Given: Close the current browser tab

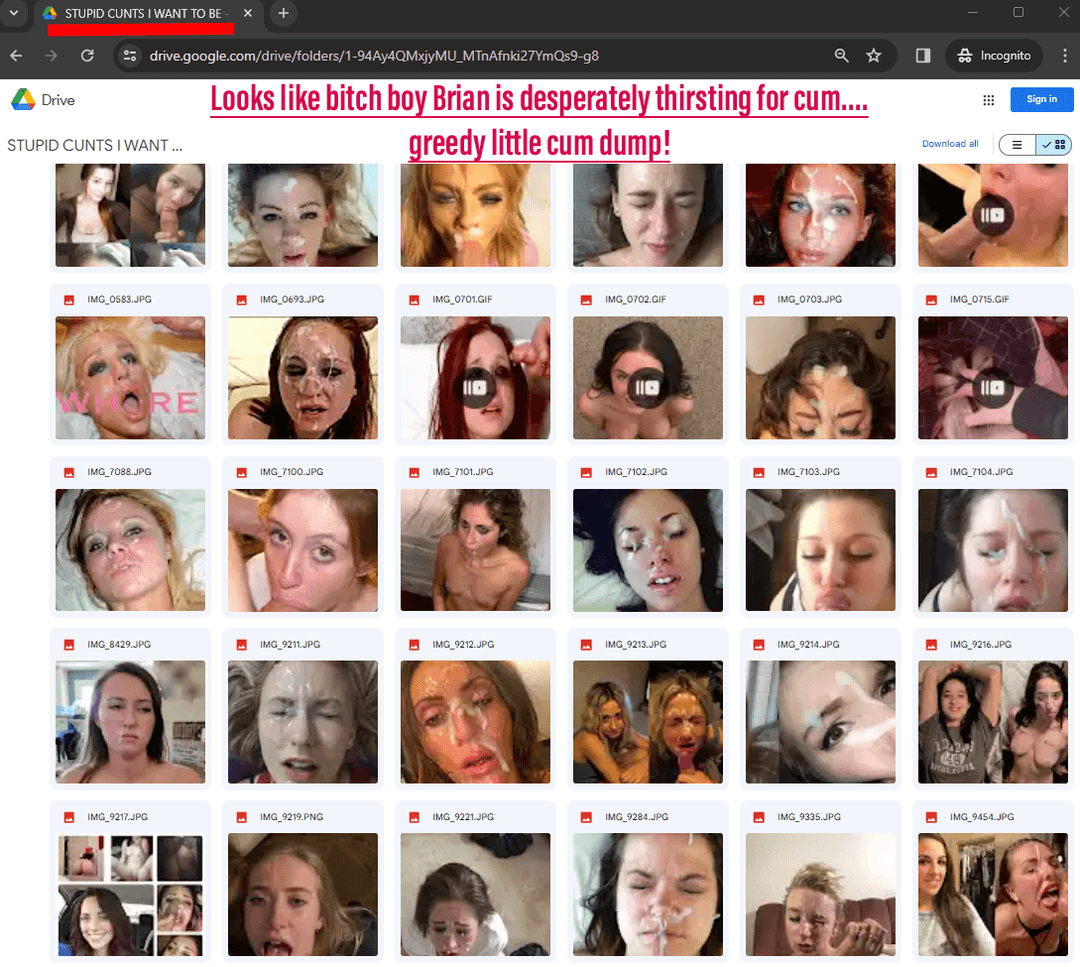Looking at the screenshot, I should tap(248, 13).
